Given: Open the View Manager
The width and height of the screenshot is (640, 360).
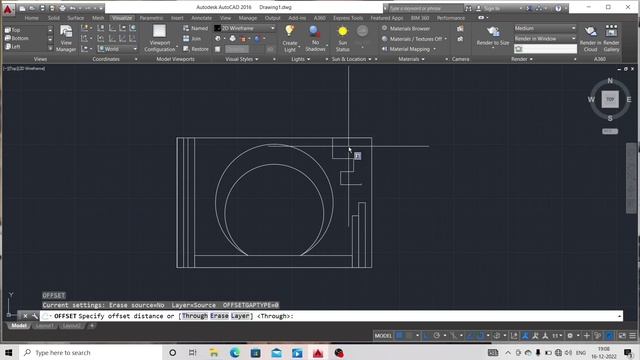Looking at the screenshot, I should (x=66, y=38).
